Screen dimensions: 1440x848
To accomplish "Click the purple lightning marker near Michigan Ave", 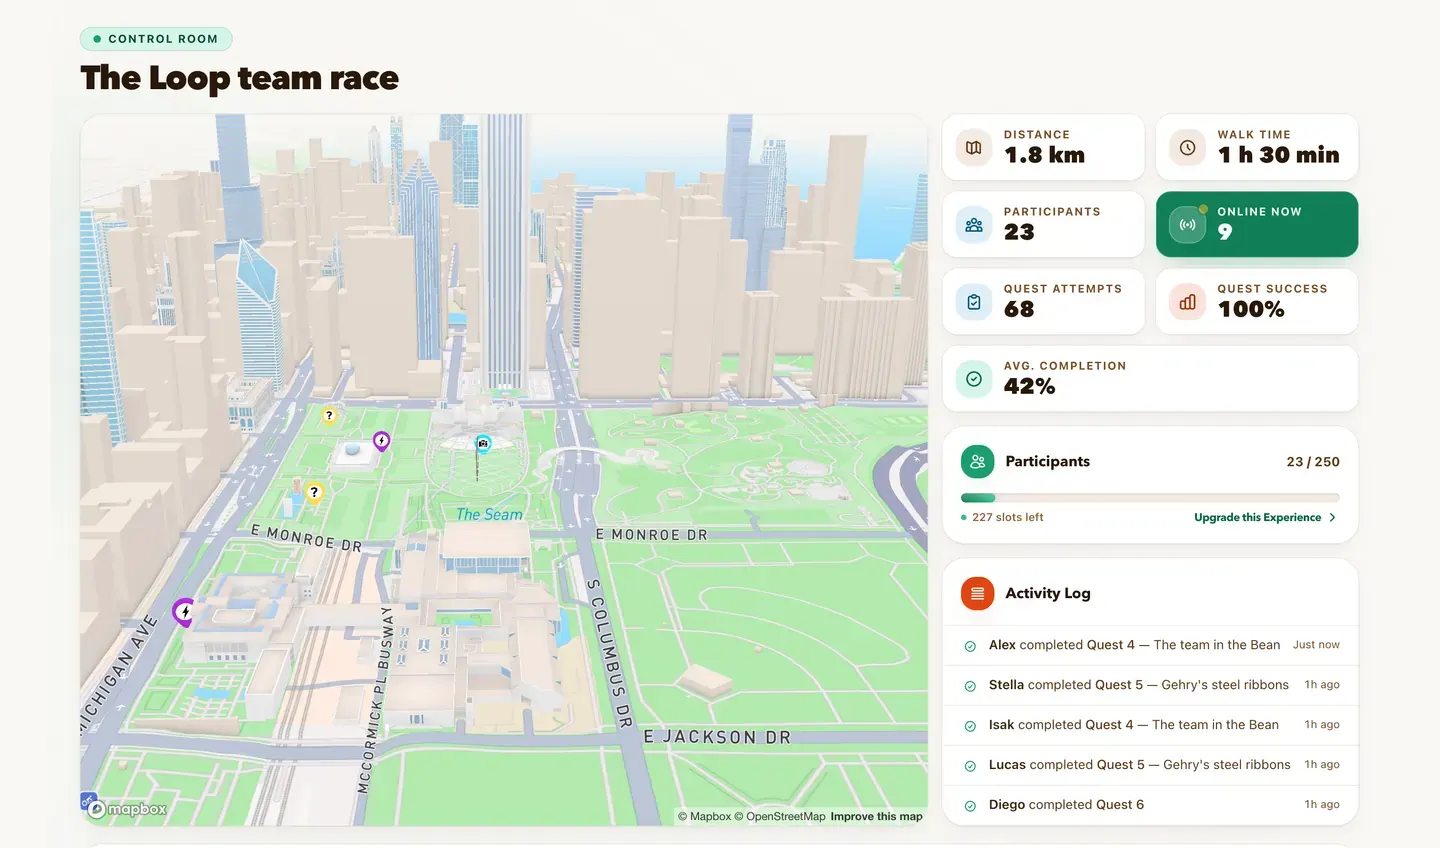I will tap(184, 612).
